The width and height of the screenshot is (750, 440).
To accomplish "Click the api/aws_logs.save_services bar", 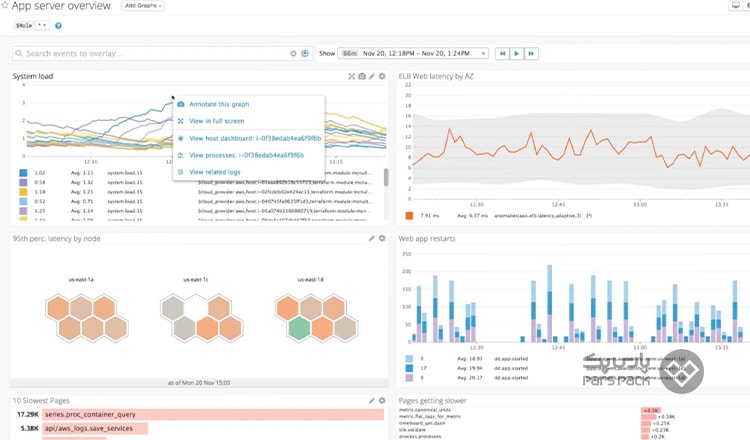I will [95, 429].
